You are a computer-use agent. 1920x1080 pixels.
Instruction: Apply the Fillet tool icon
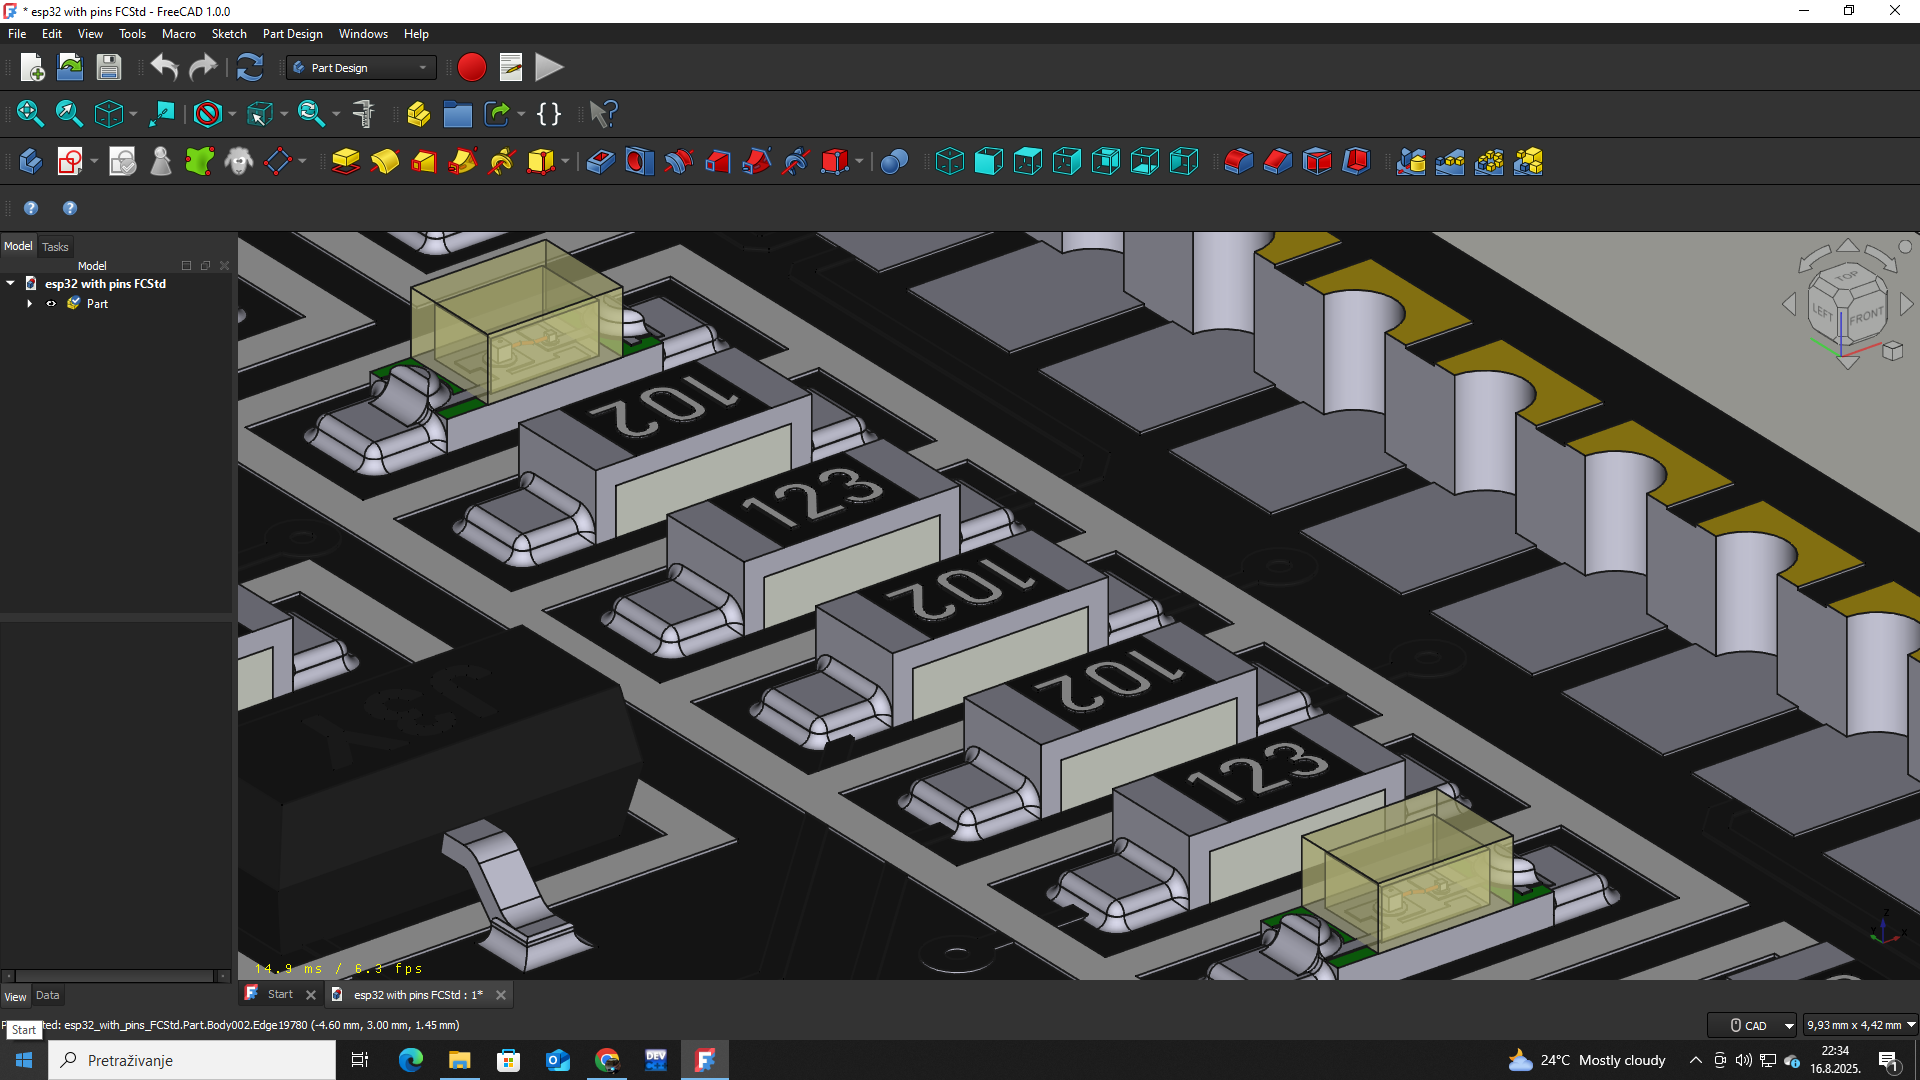click(1238, 162)
